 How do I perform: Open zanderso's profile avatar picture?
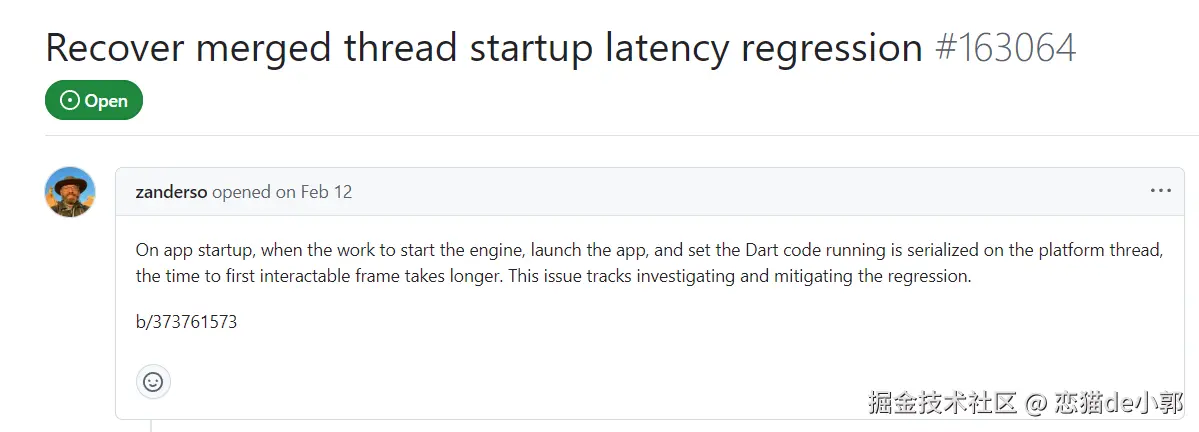tap(70, 192)
